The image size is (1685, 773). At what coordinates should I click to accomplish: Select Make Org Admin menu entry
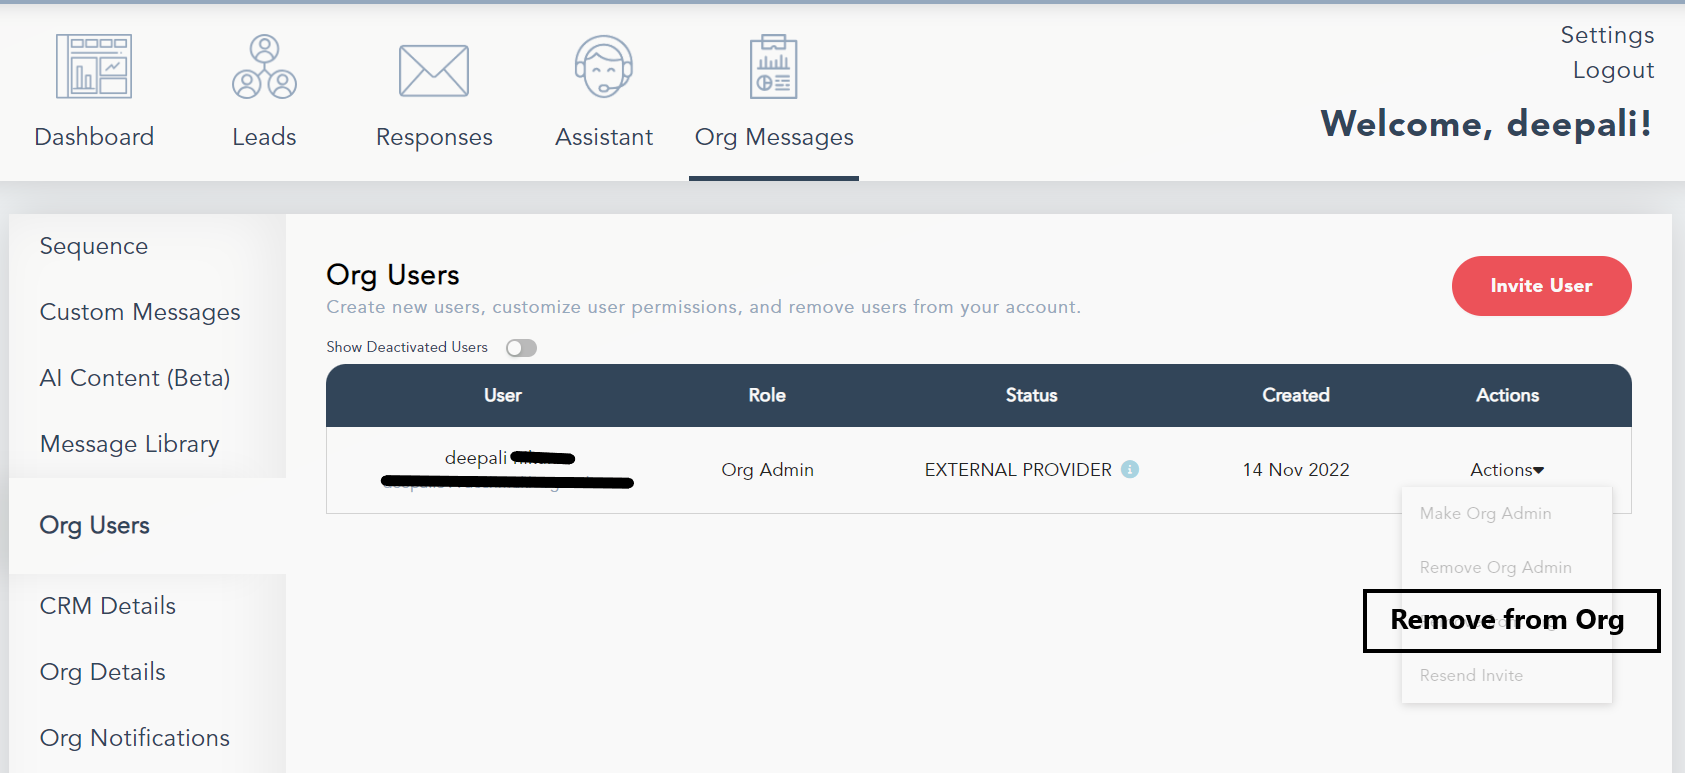pos(1485,514)
